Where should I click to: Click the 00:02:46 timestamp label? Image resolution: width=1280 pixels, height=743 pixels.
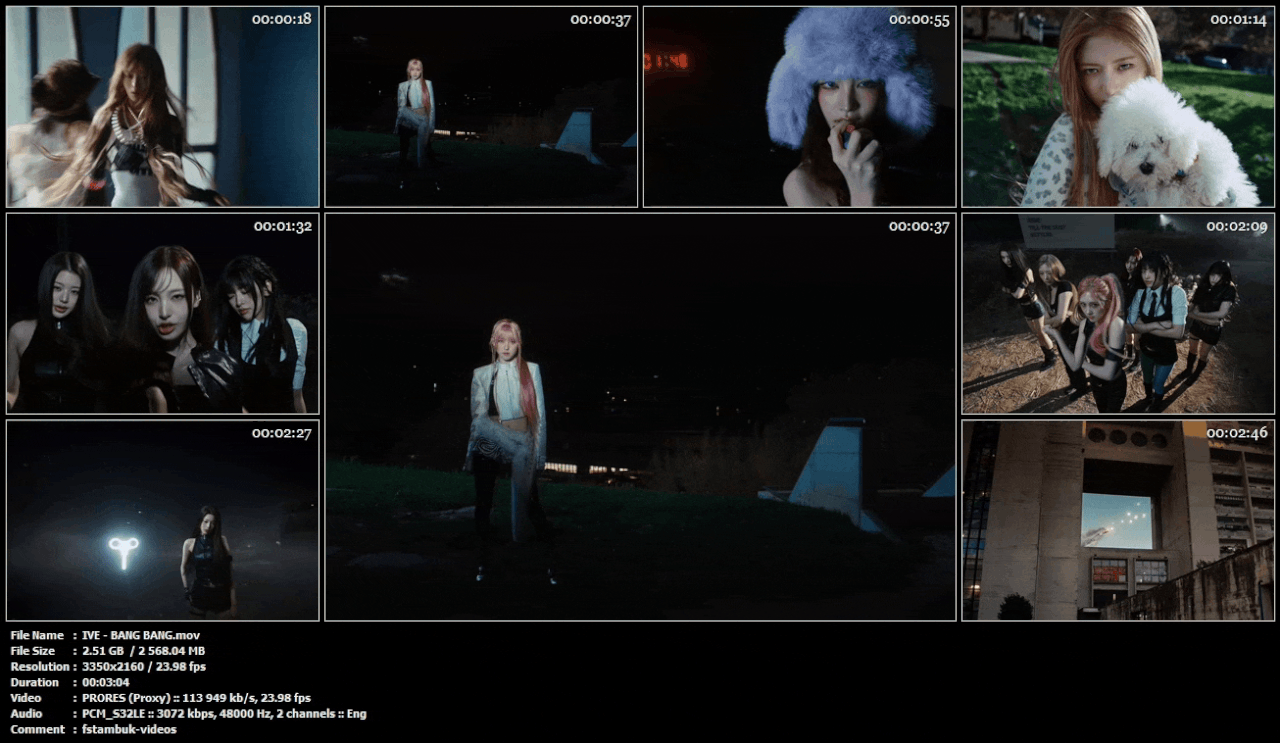tap(1238, 434)
